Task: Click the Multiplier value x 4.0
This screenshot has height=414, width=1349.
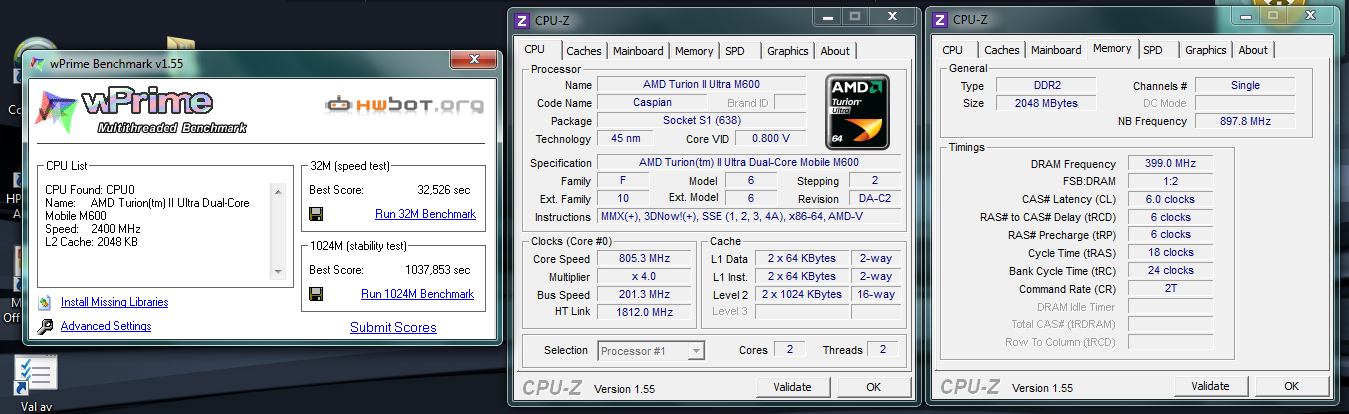Action: tap(642, 276)
